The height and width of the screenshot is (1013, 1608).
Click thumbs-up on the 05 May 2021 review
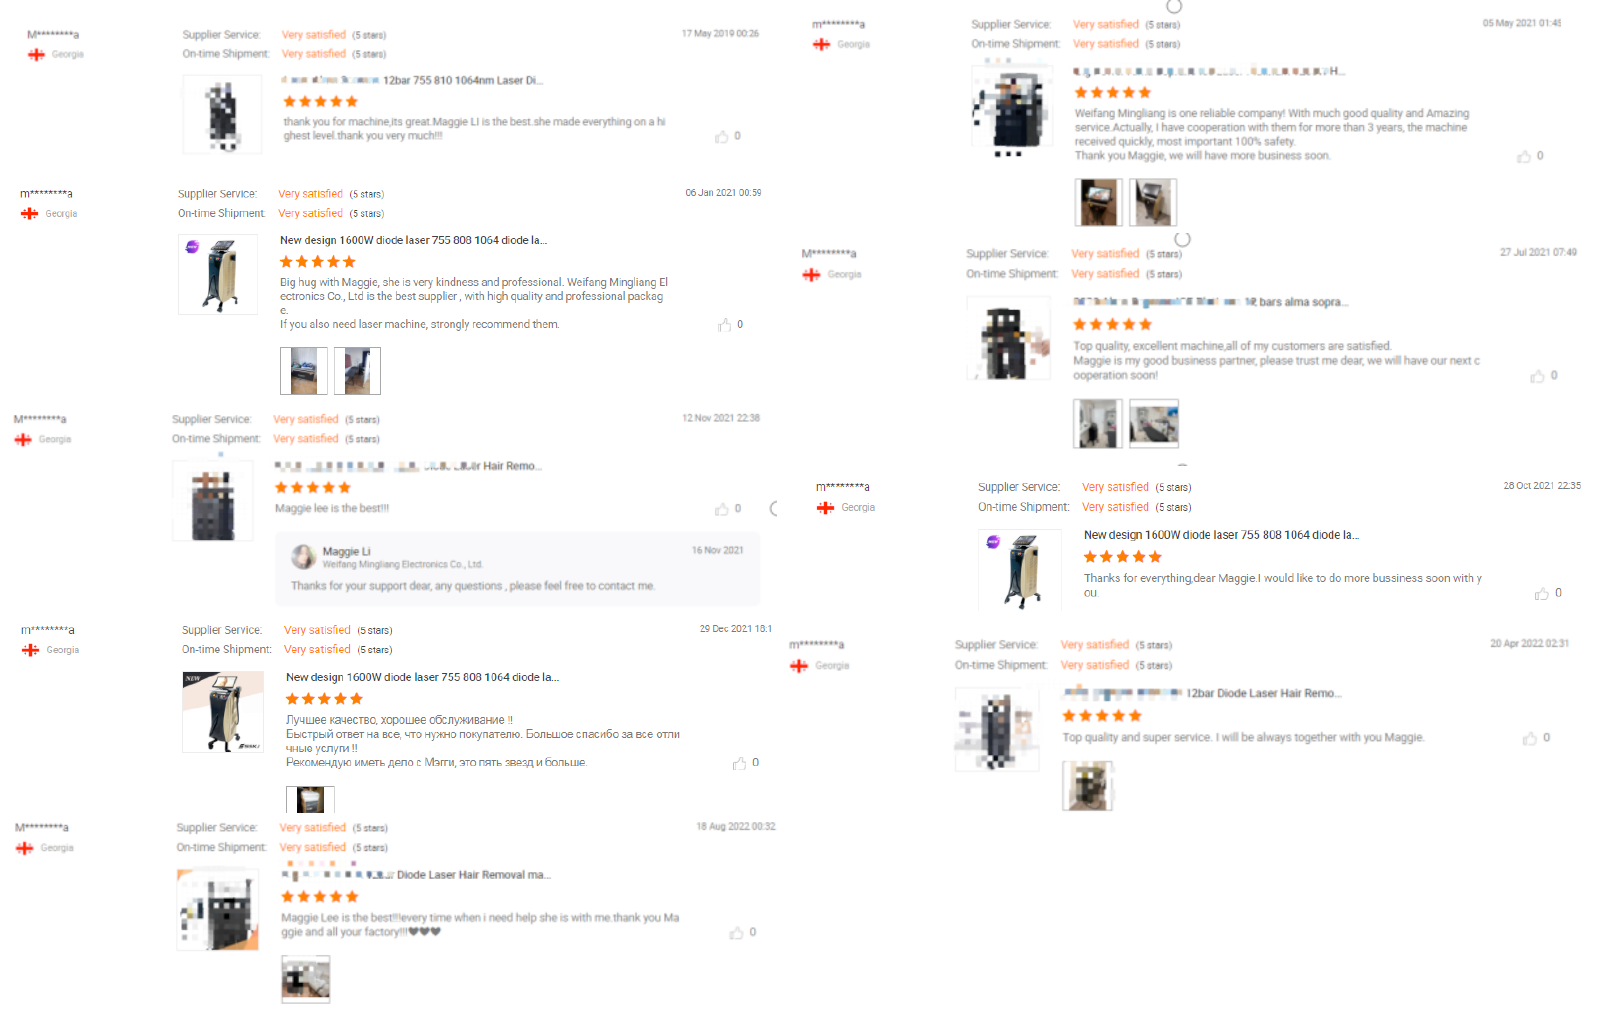[x=1524, y=157]
